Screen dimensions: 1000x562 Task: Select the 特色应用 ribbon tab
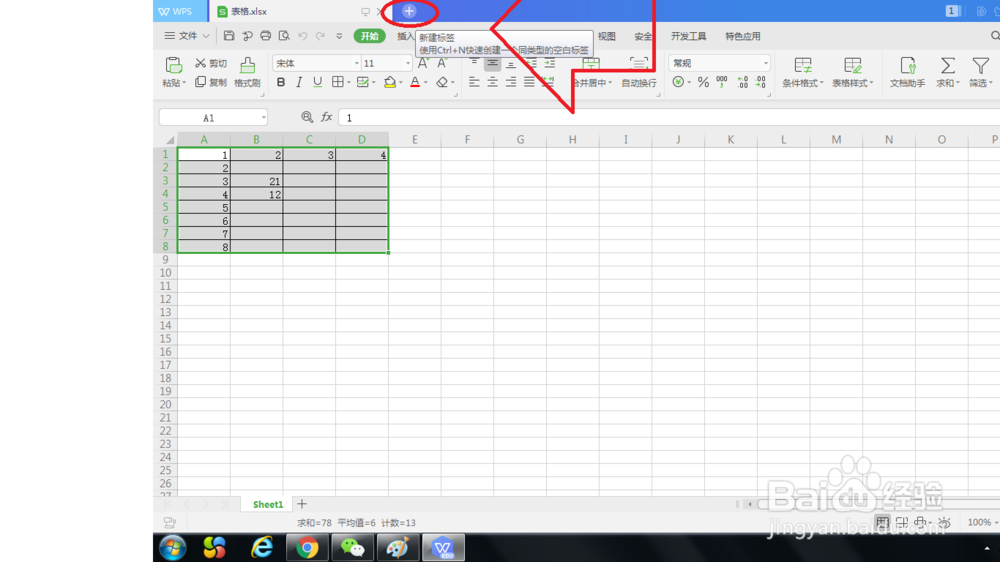[742, 36]
